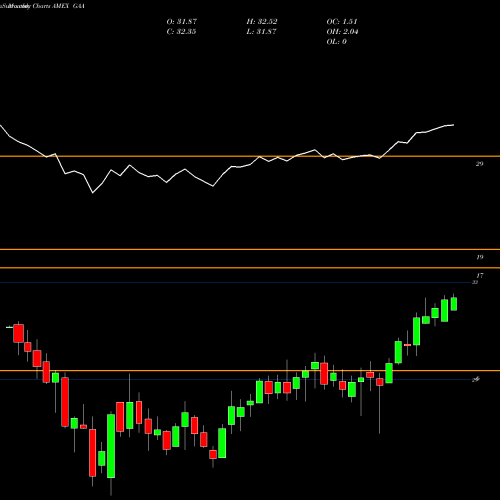Click the 'OL: 0' readout
Screen dimensions: 500x500
tap(336, 42)
